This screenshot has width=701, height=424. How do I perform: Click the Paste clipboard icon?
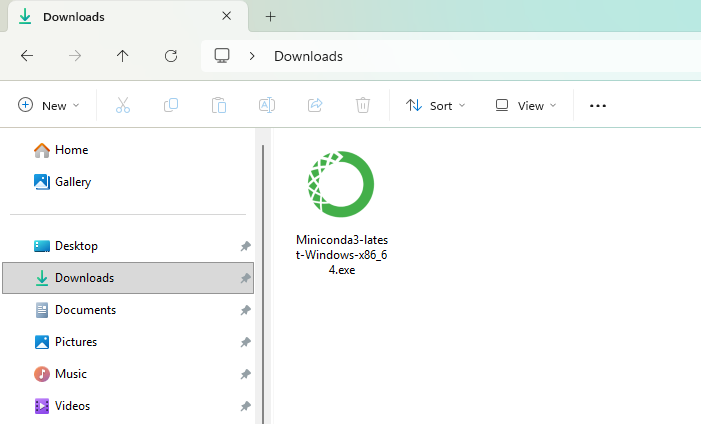pyautogui.click(x=219, y=106)
